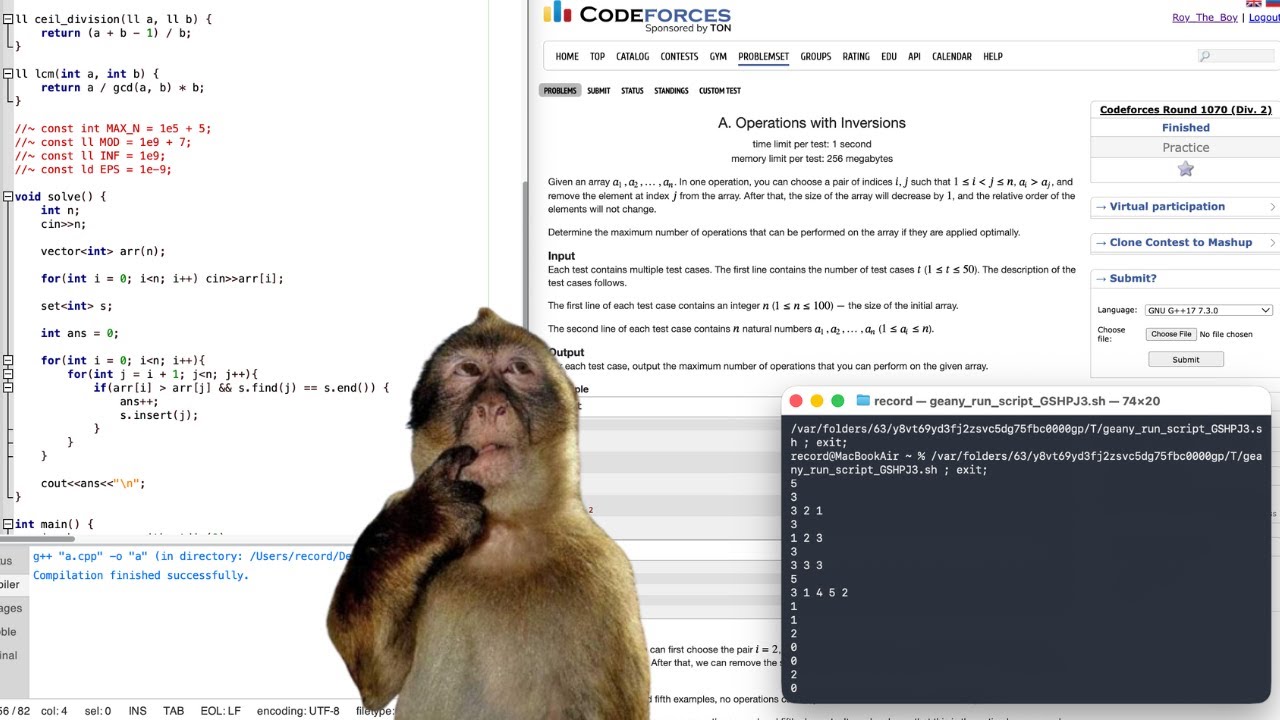This screenshot has height=720, width=1280.
Task: Click the "encoding: UTF-8" status bar entry
Action: point(298,711)
